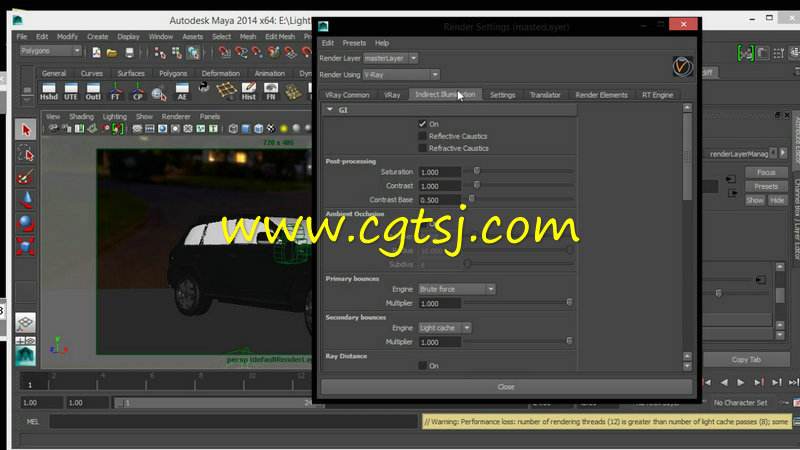This screenshot has height=450, width=800.
Task: Click the Save Scene disk icon
Action: point(129,52)
